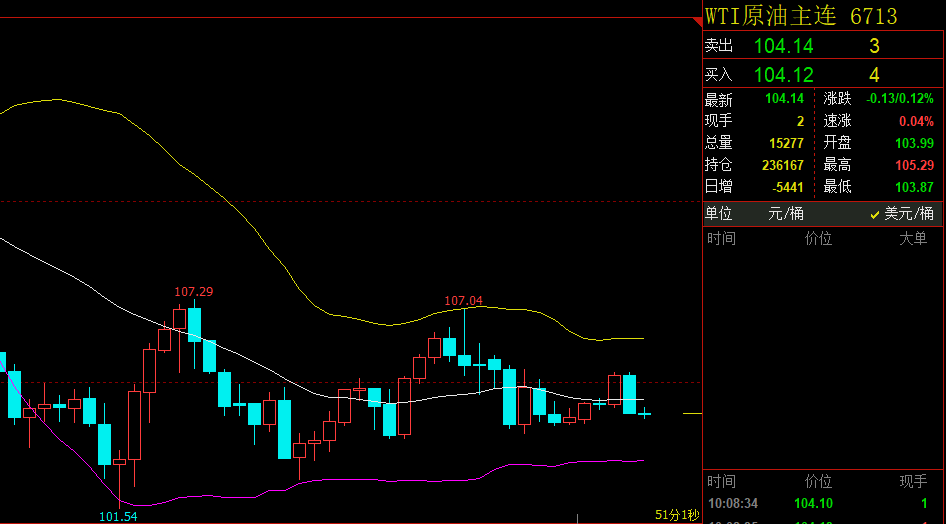Click the 最新 value 104.14

point(784,98)
